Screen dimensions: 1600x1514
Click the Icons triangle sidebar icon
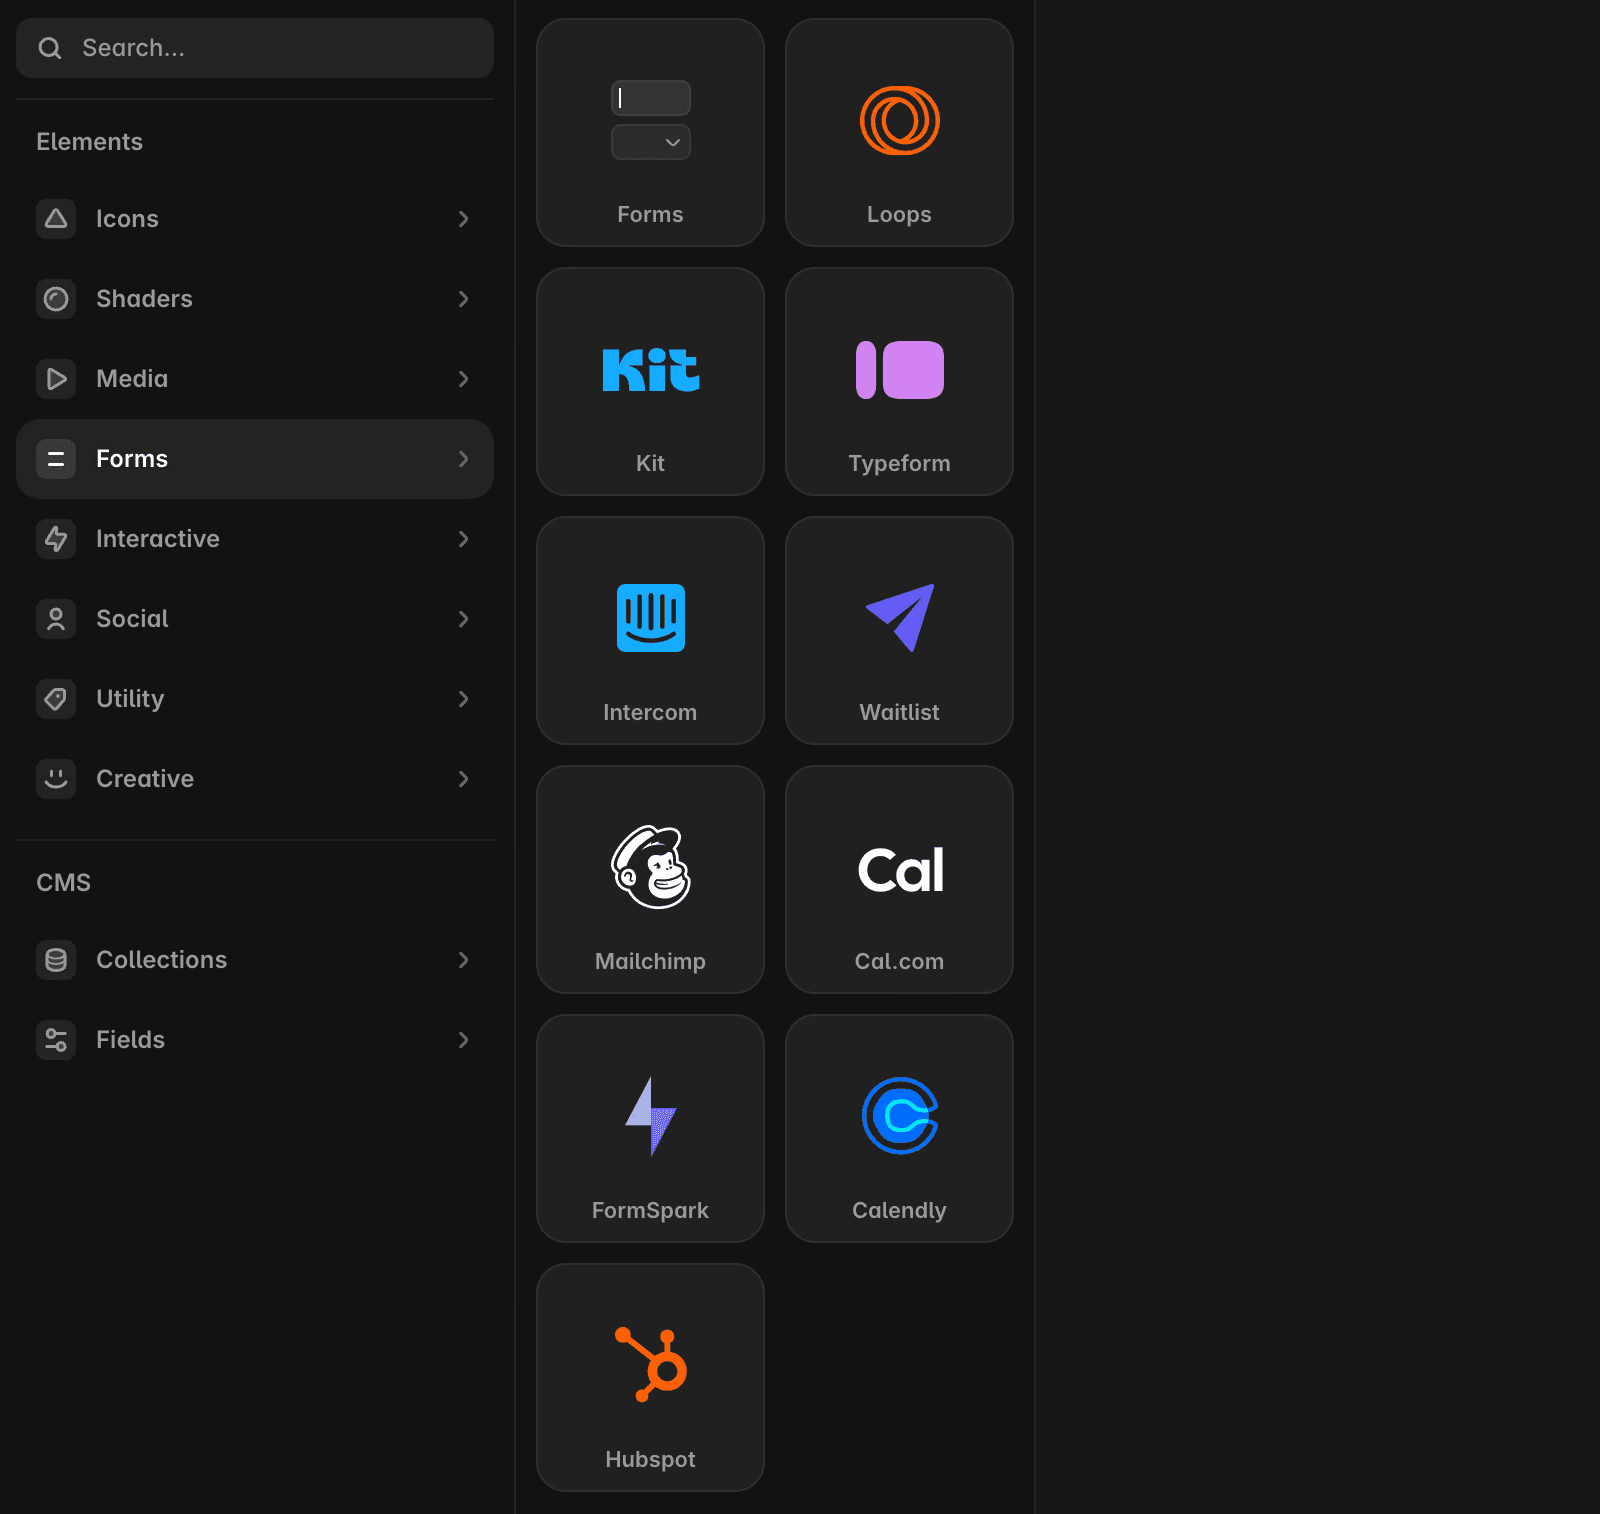(x=56, y=219)
